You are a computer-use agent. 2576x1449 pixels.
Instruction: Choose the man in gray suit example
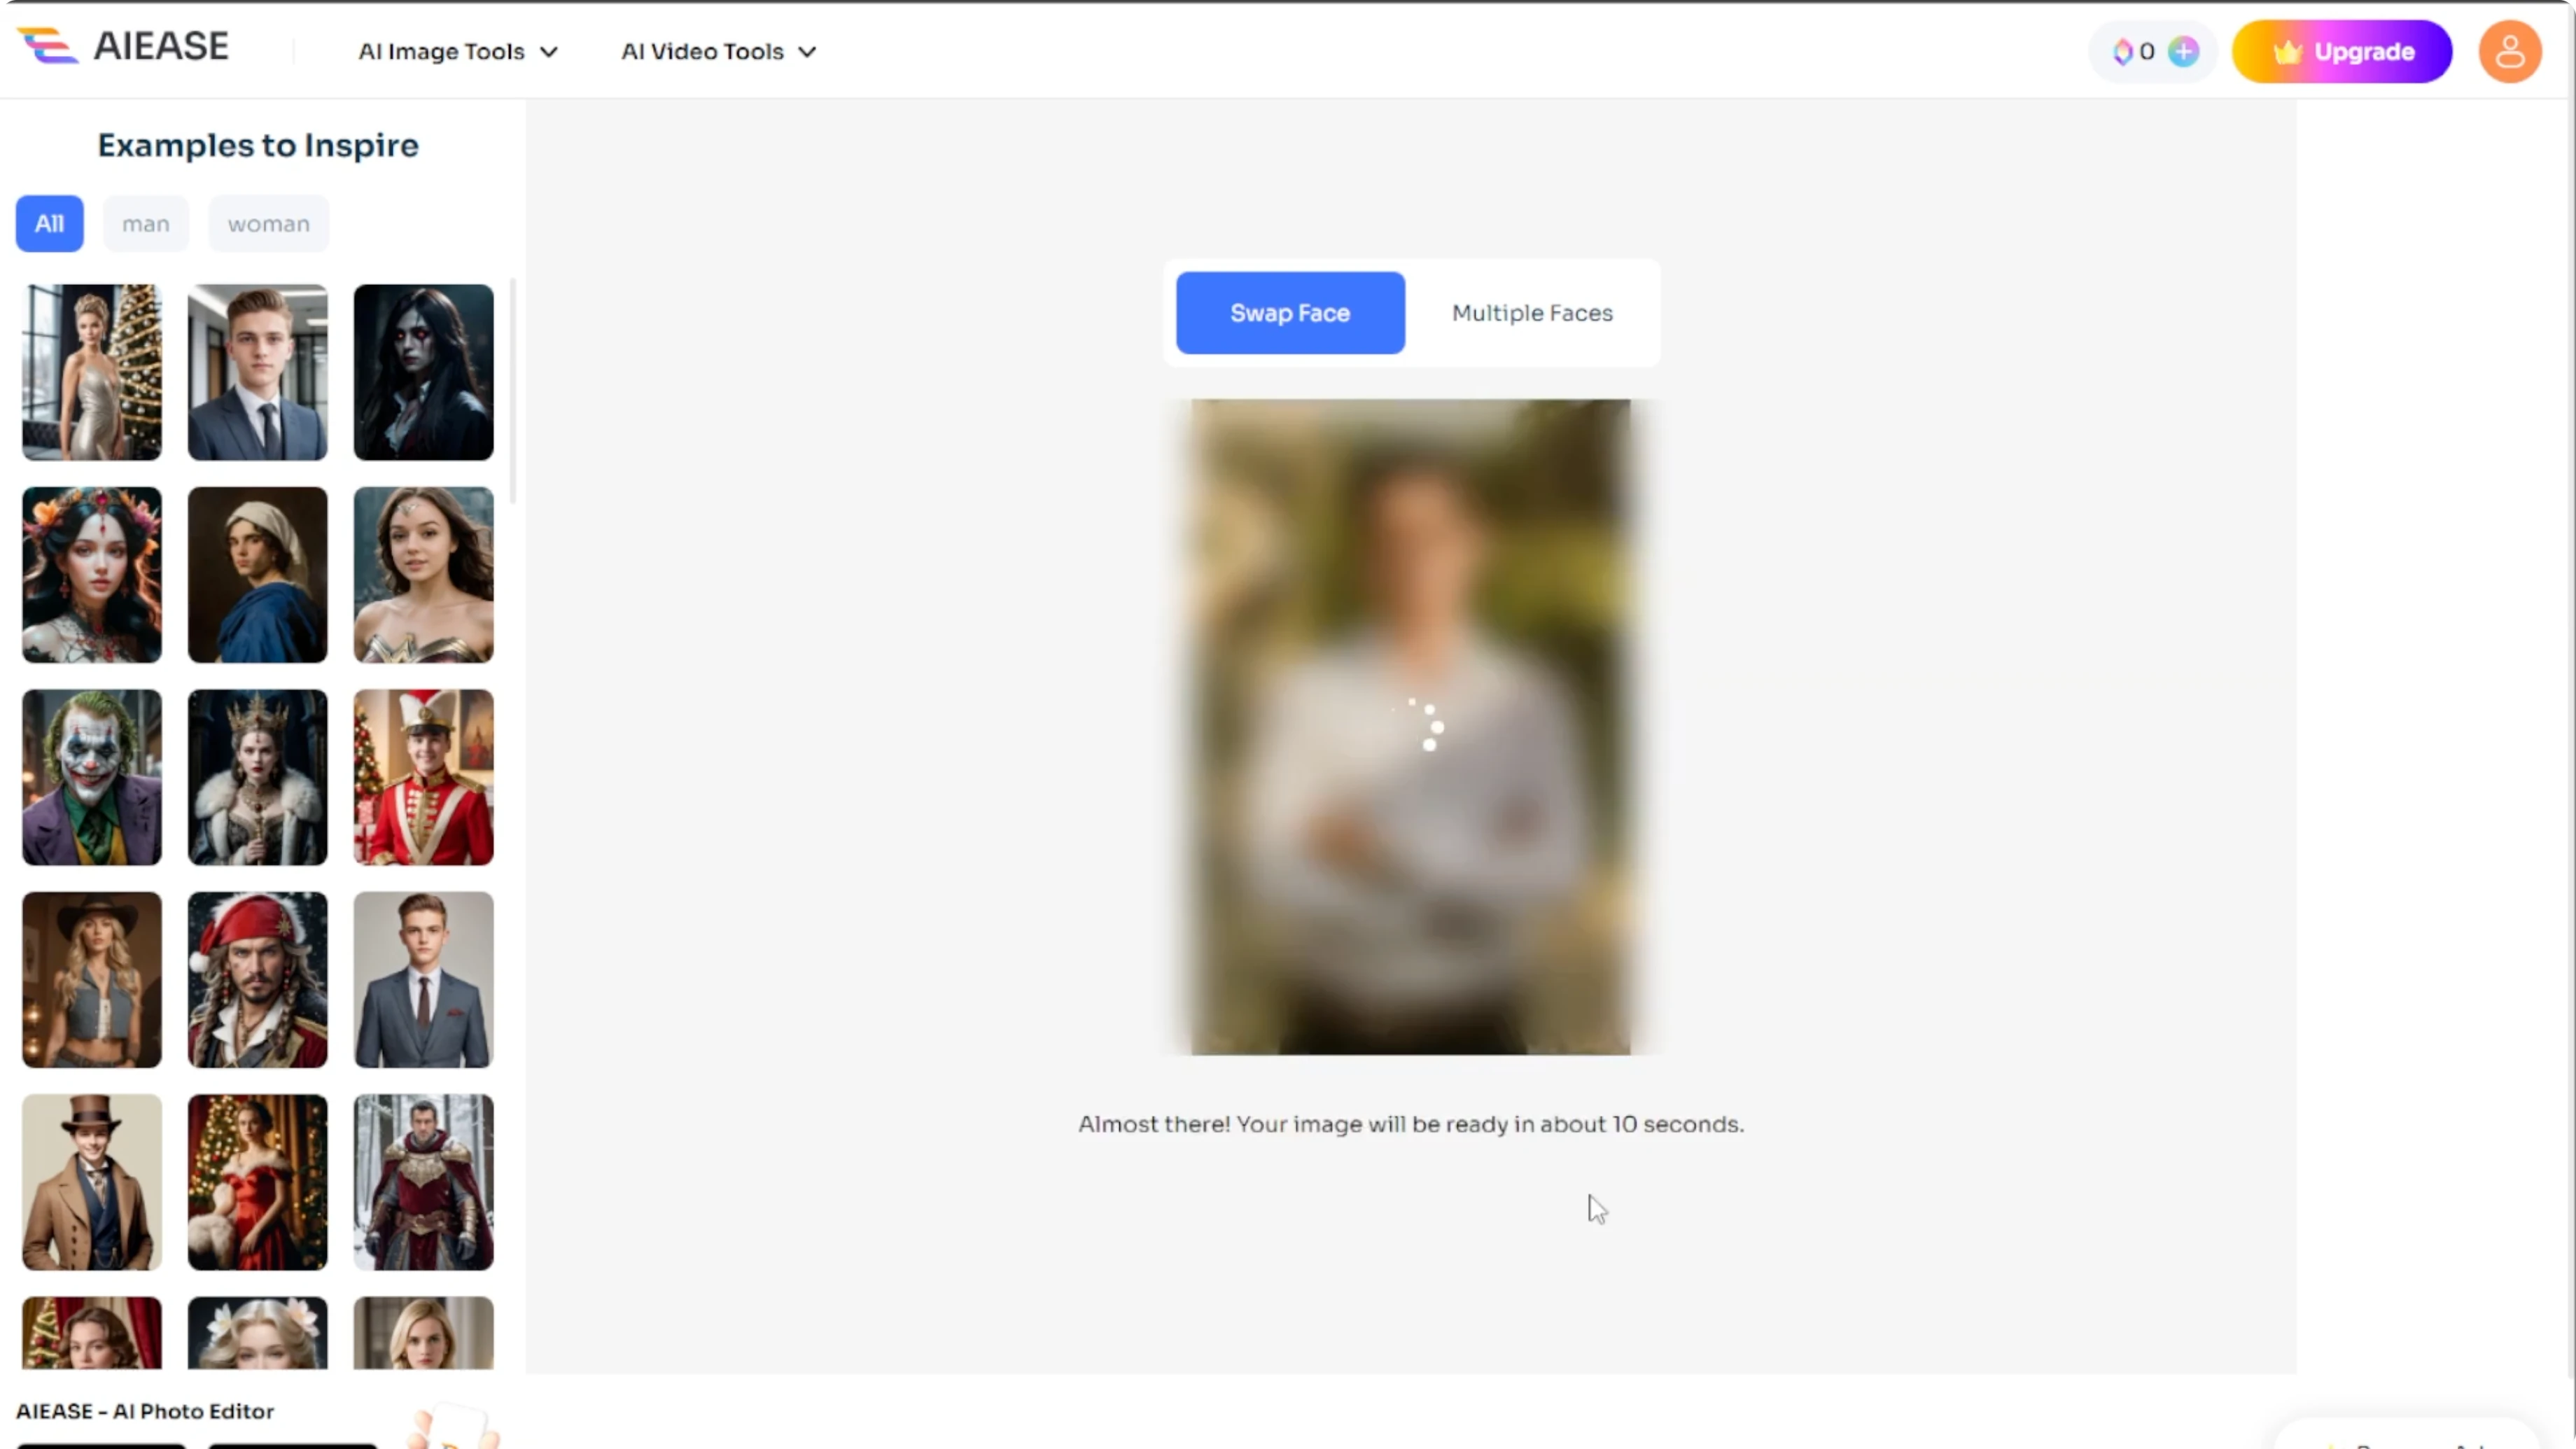click(x=424, y=980)
